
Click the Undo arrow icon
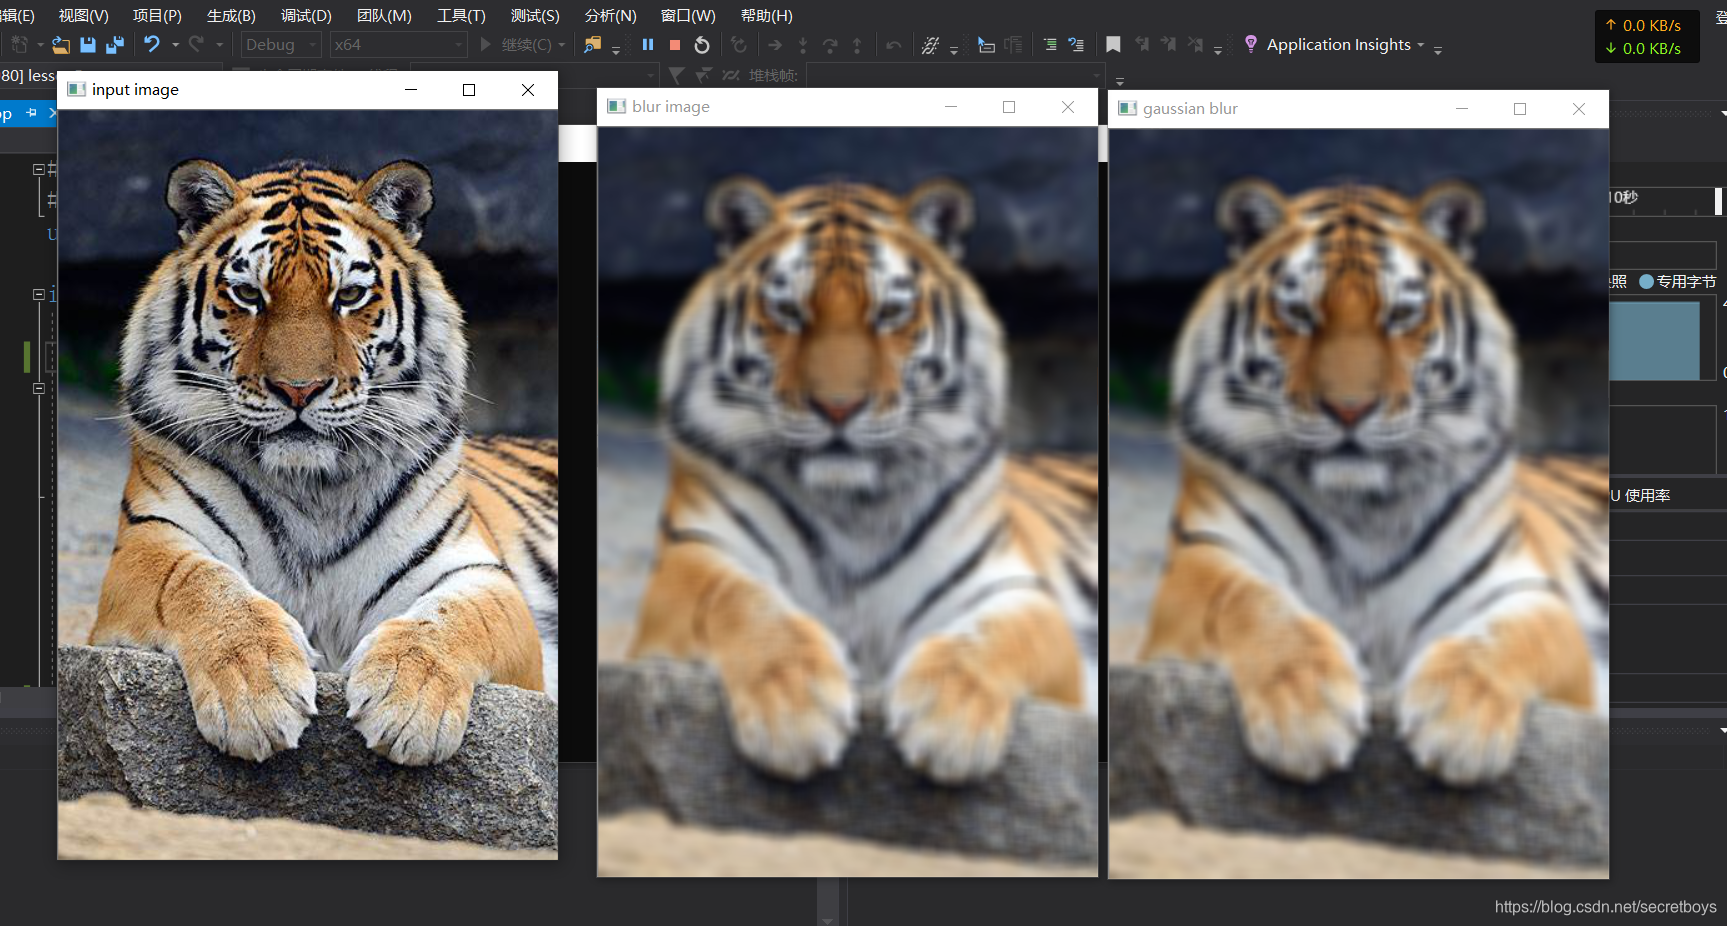click(x=152, y=44)
